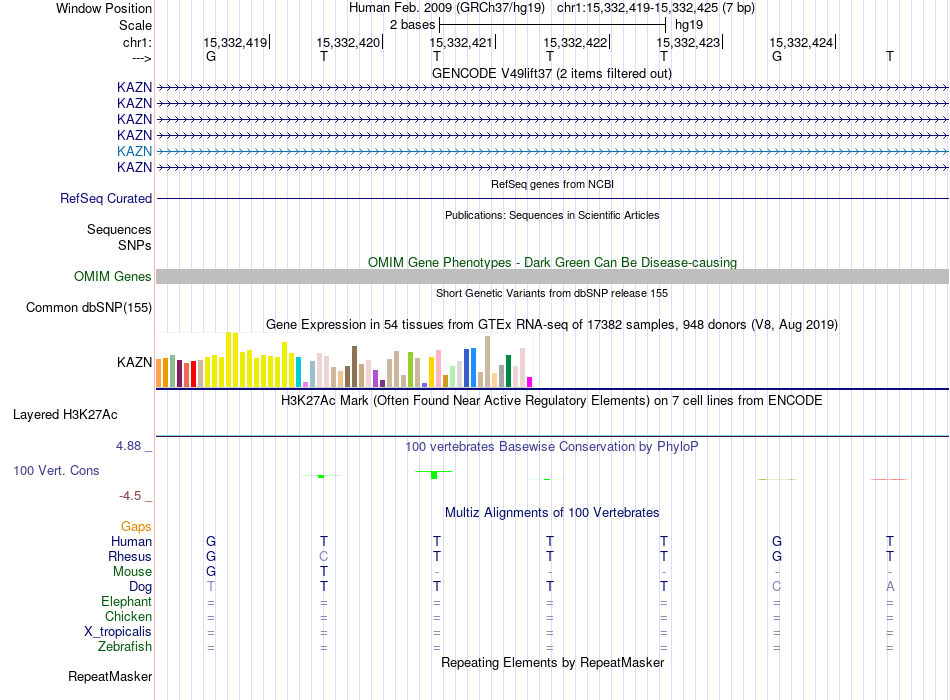Select the Rhesus alignment row label
Screen dimensions: 950x700
[x=130, y=556]
